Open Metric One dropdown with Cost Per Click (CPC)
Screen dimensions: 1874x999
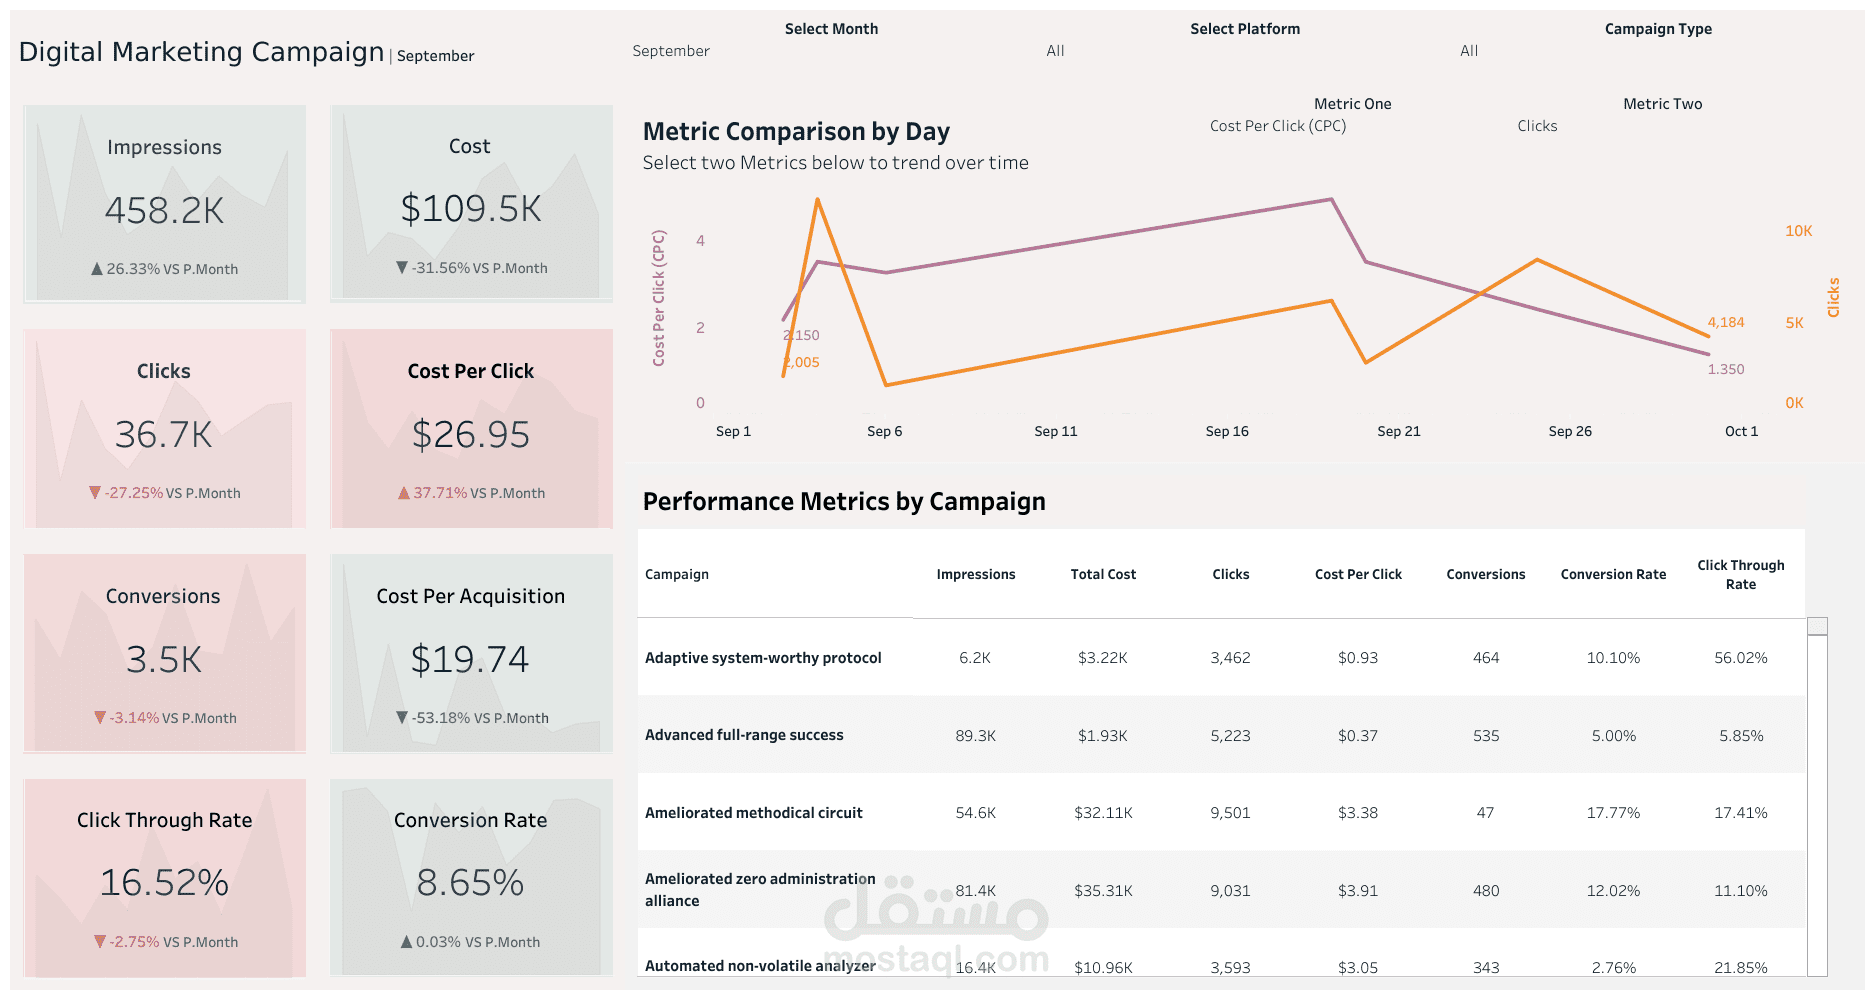point(1352,126)
